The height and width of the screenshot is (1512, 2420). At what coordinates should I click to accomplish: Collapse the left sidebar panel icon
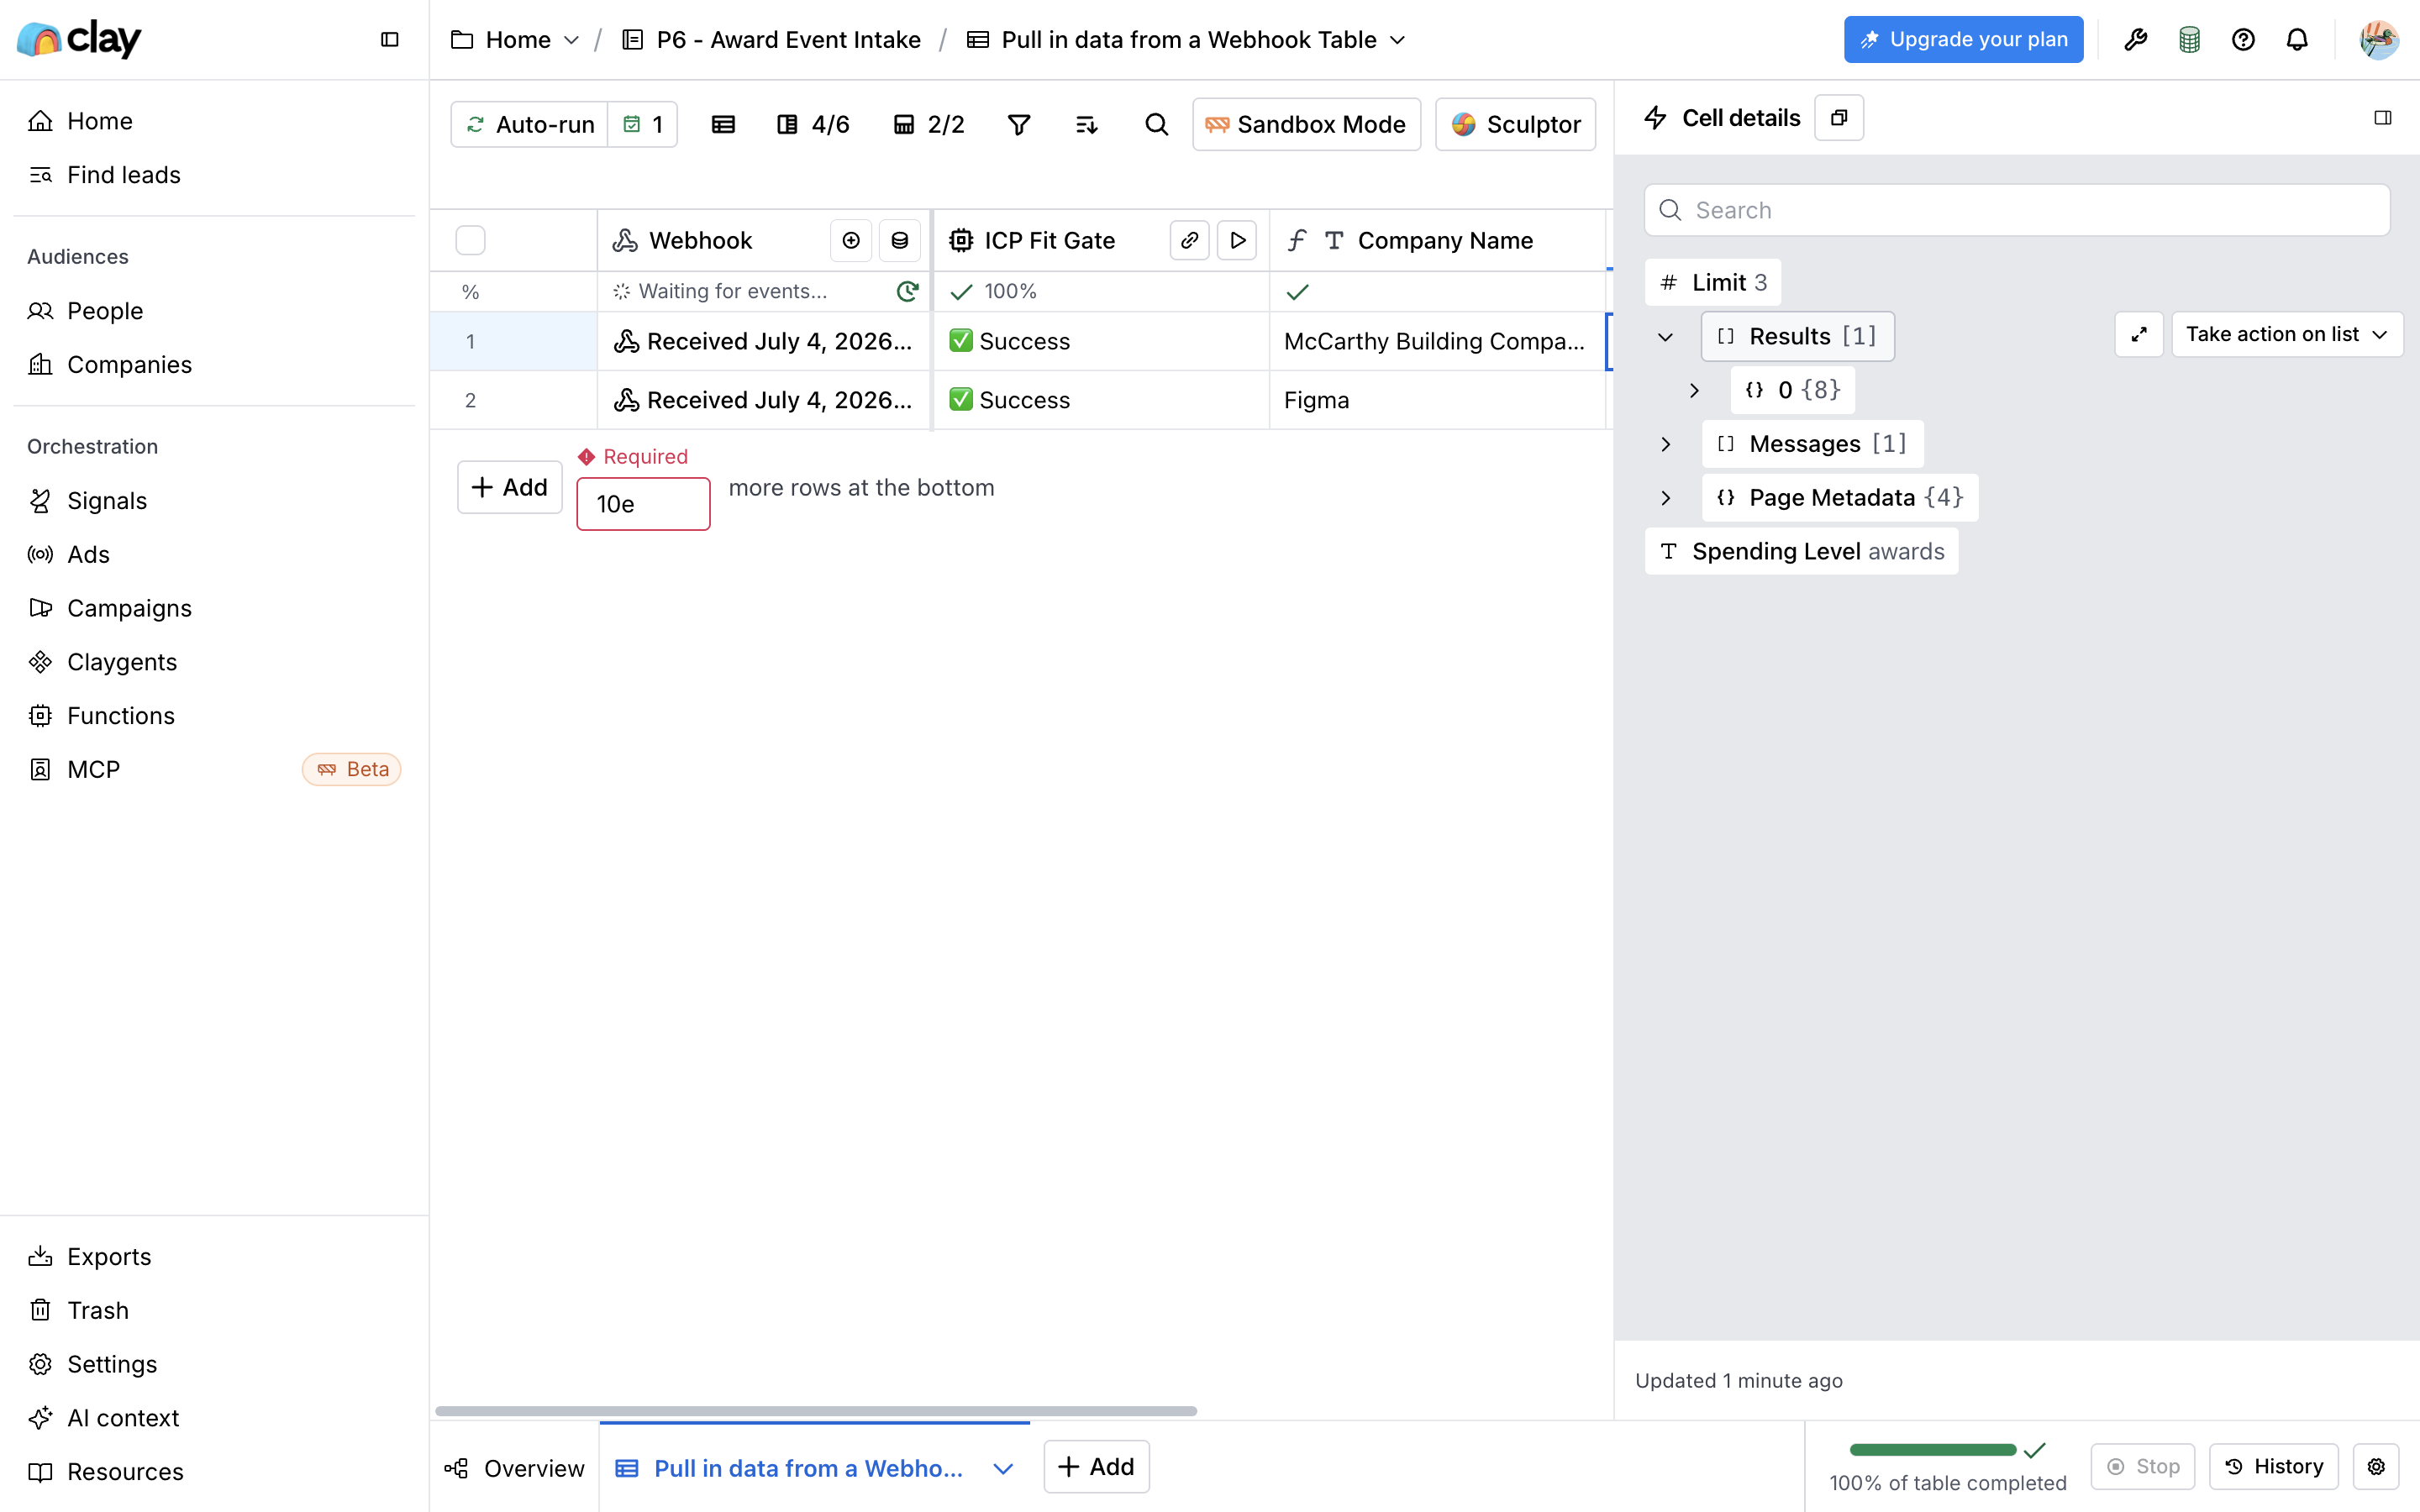click(x=390, y=39)
